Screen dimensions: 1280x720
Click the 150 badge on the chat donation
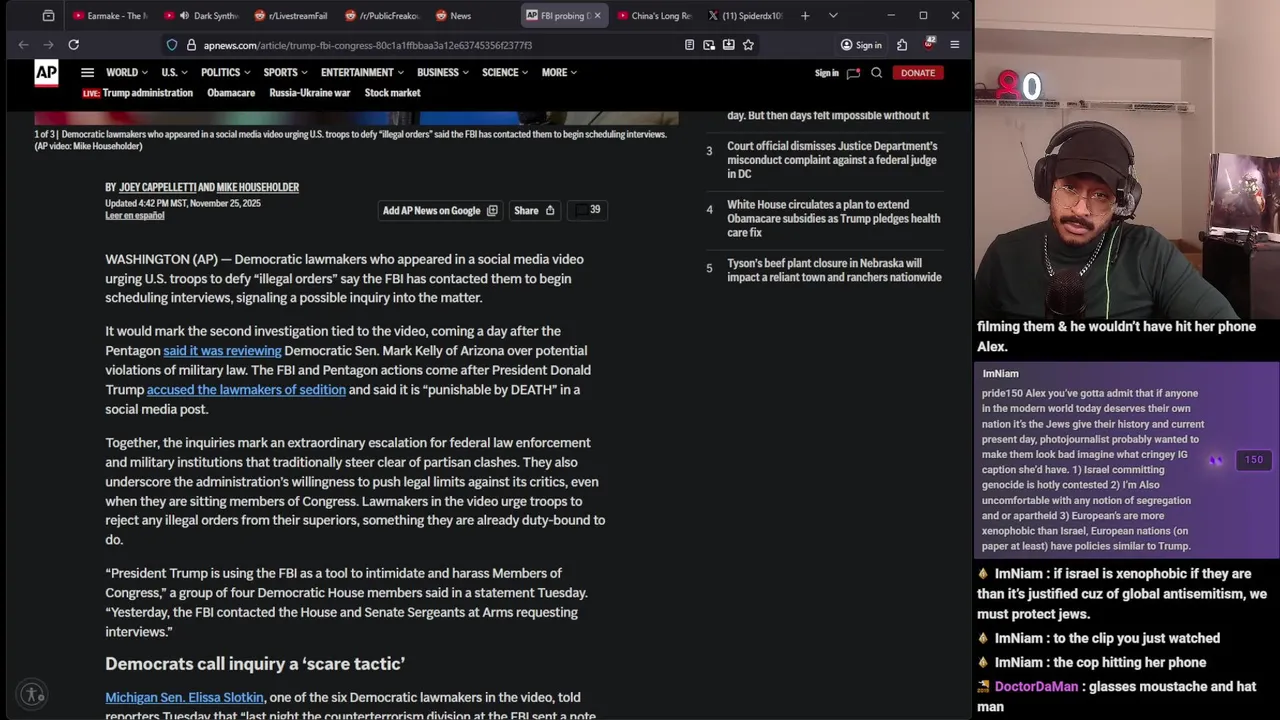click(x=1254, y=459)
